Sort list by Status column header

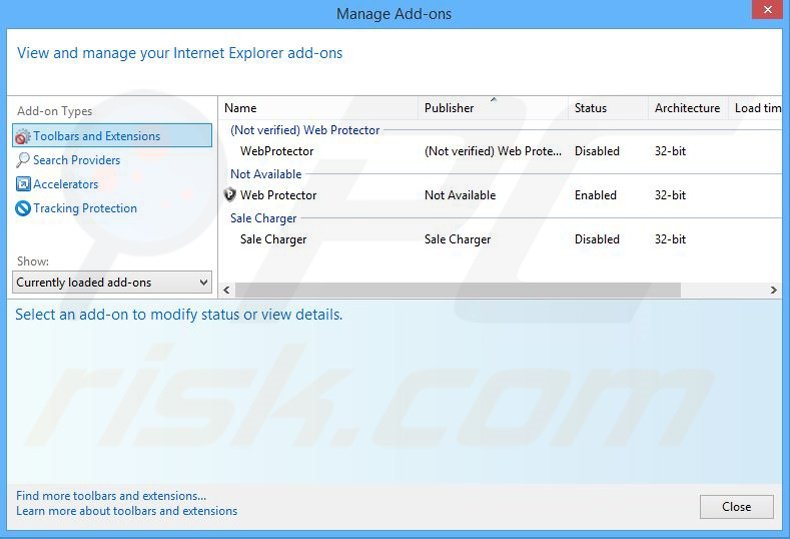(608, 108)
